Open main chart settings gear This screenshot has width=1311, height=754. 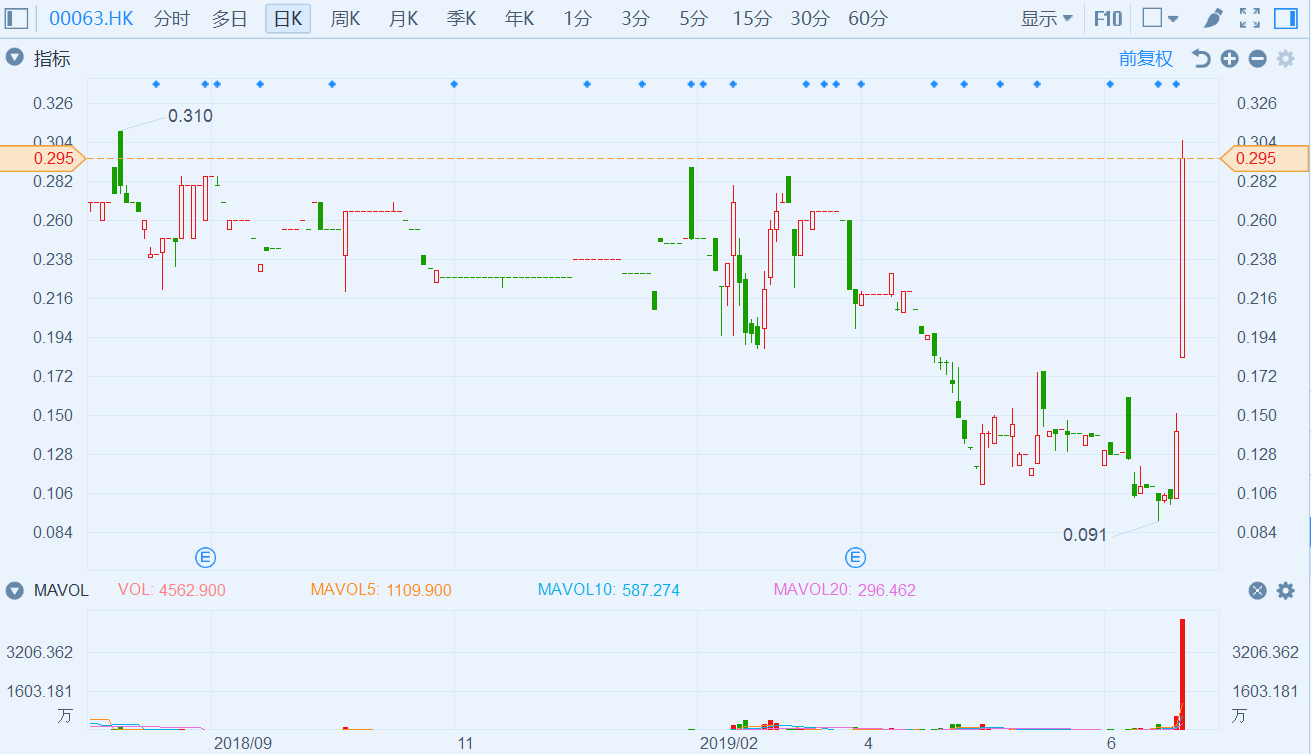tap(1286, 59)
